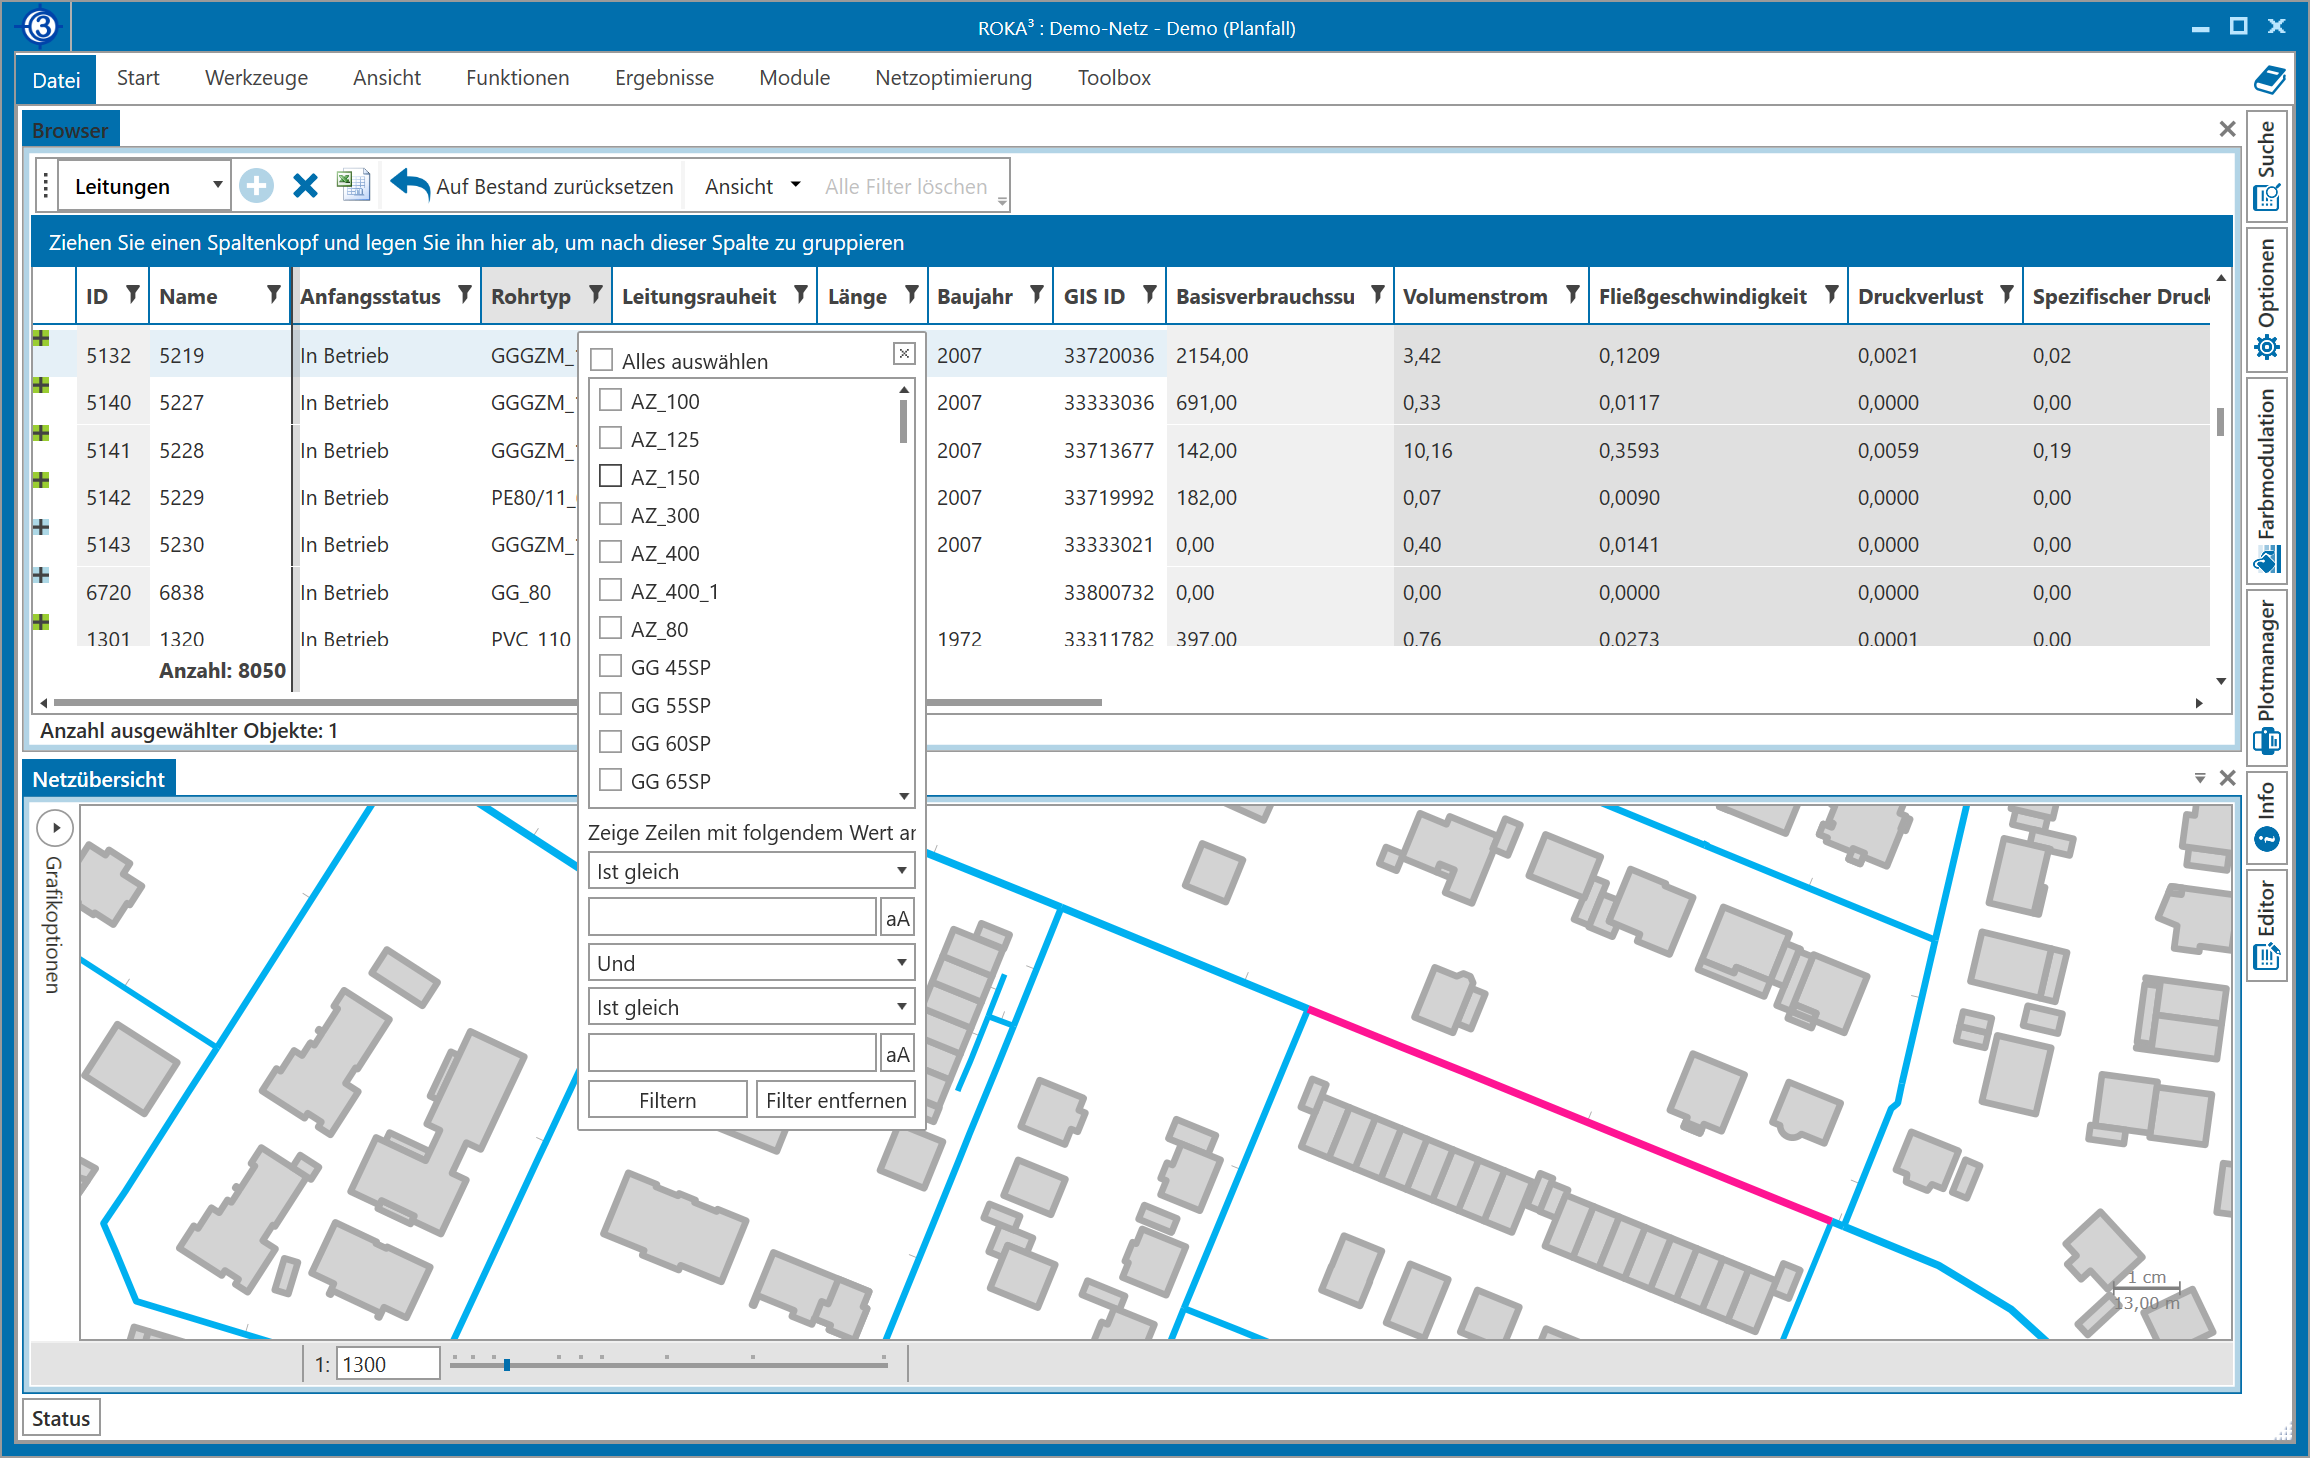The image size is (2310, 1458).
Task: Tick the GG 60SP checkbox
Action: pyautogui.click(x=611, y=743)
